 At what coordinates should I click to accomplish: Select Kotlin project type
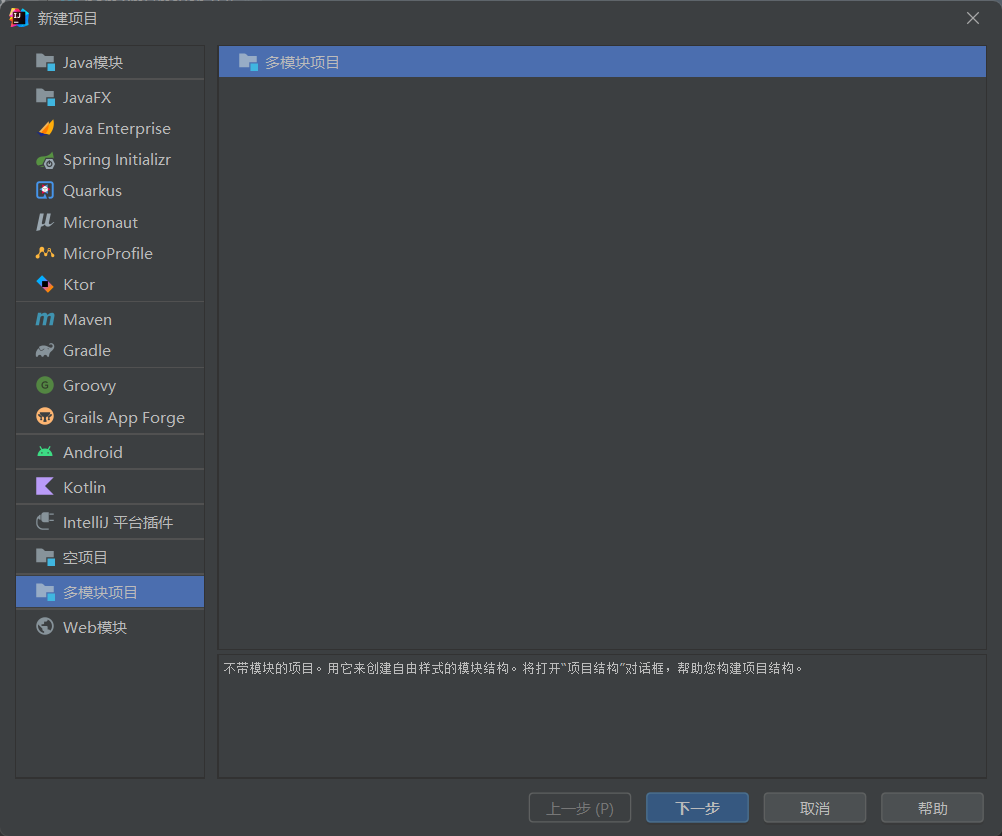(x=110, y=487)
